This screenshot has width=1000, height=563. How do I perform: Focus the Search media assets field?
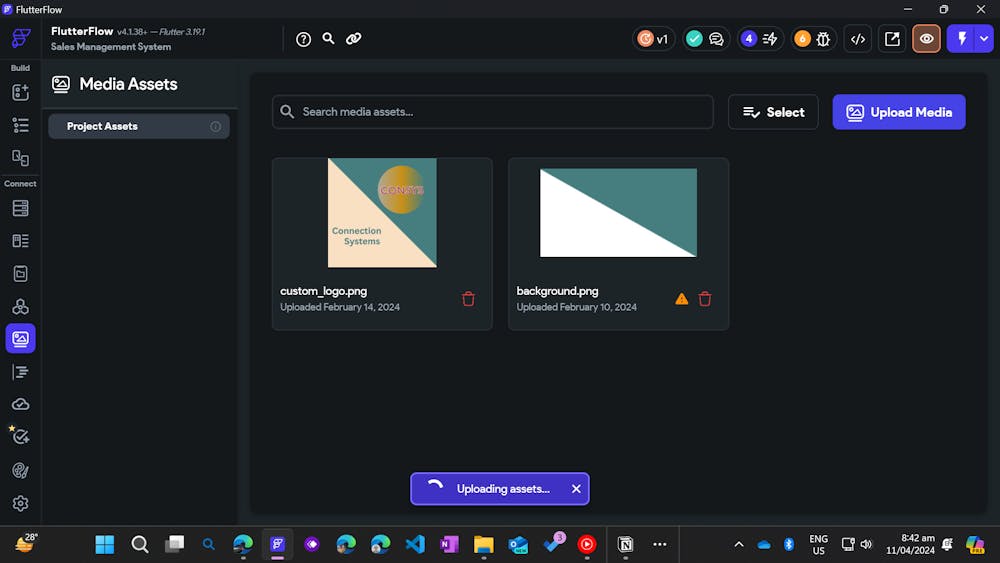point(492,112)
